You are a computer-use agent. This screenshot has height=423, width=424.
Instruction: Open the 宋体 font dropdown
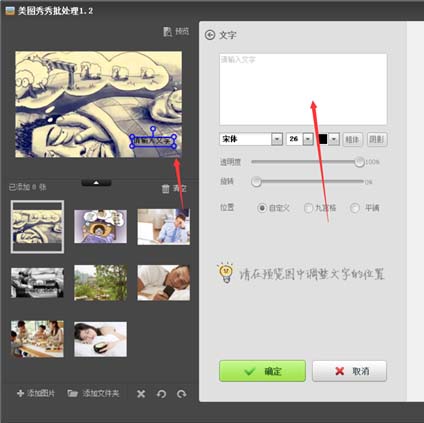click(277, 139)
